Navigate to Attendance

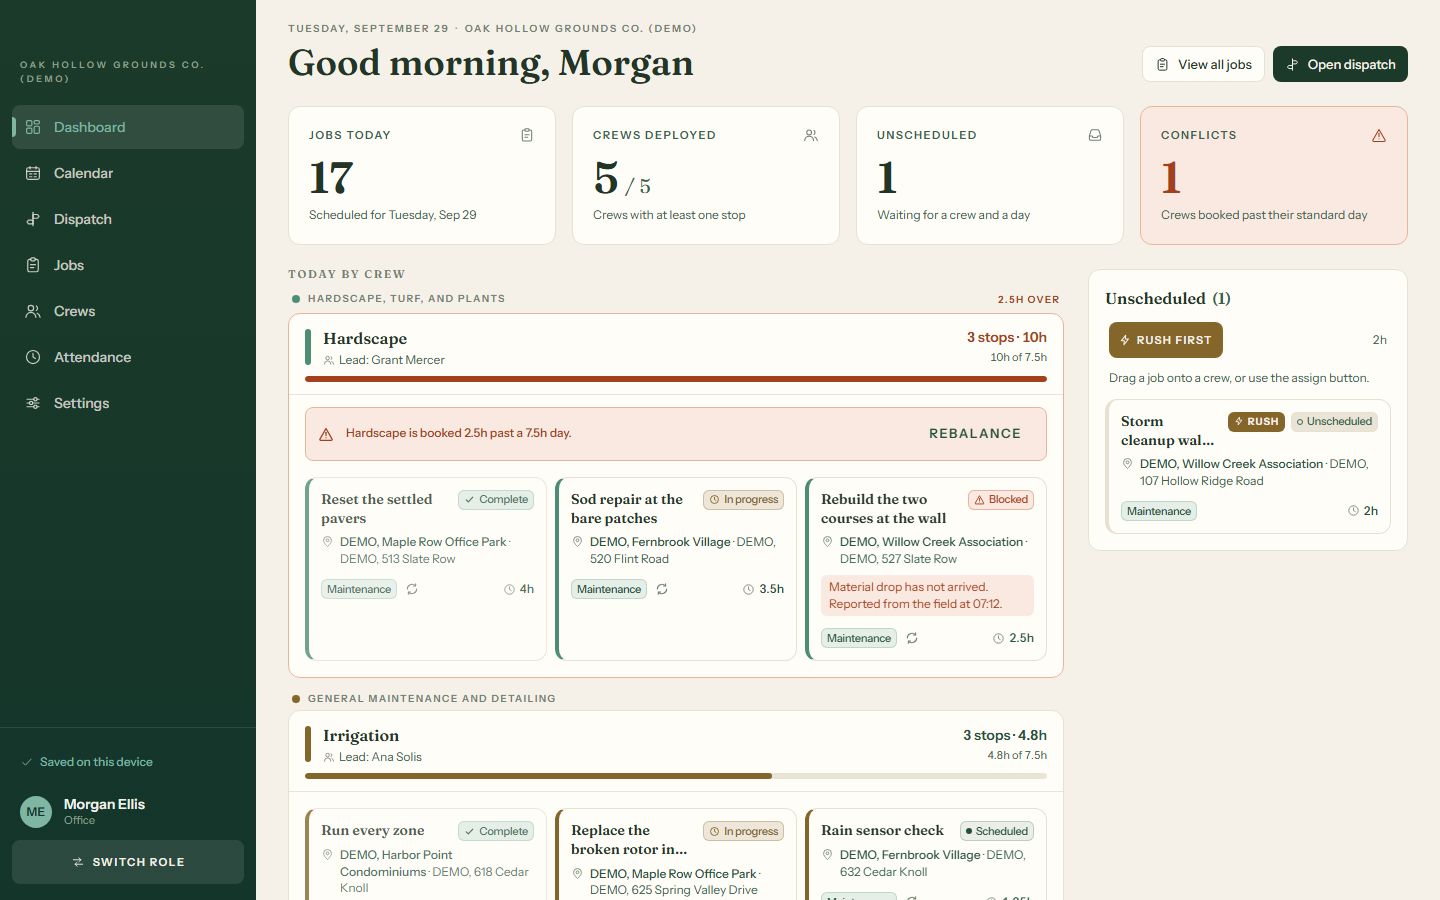pyautogui.click(x=128, y=357)
